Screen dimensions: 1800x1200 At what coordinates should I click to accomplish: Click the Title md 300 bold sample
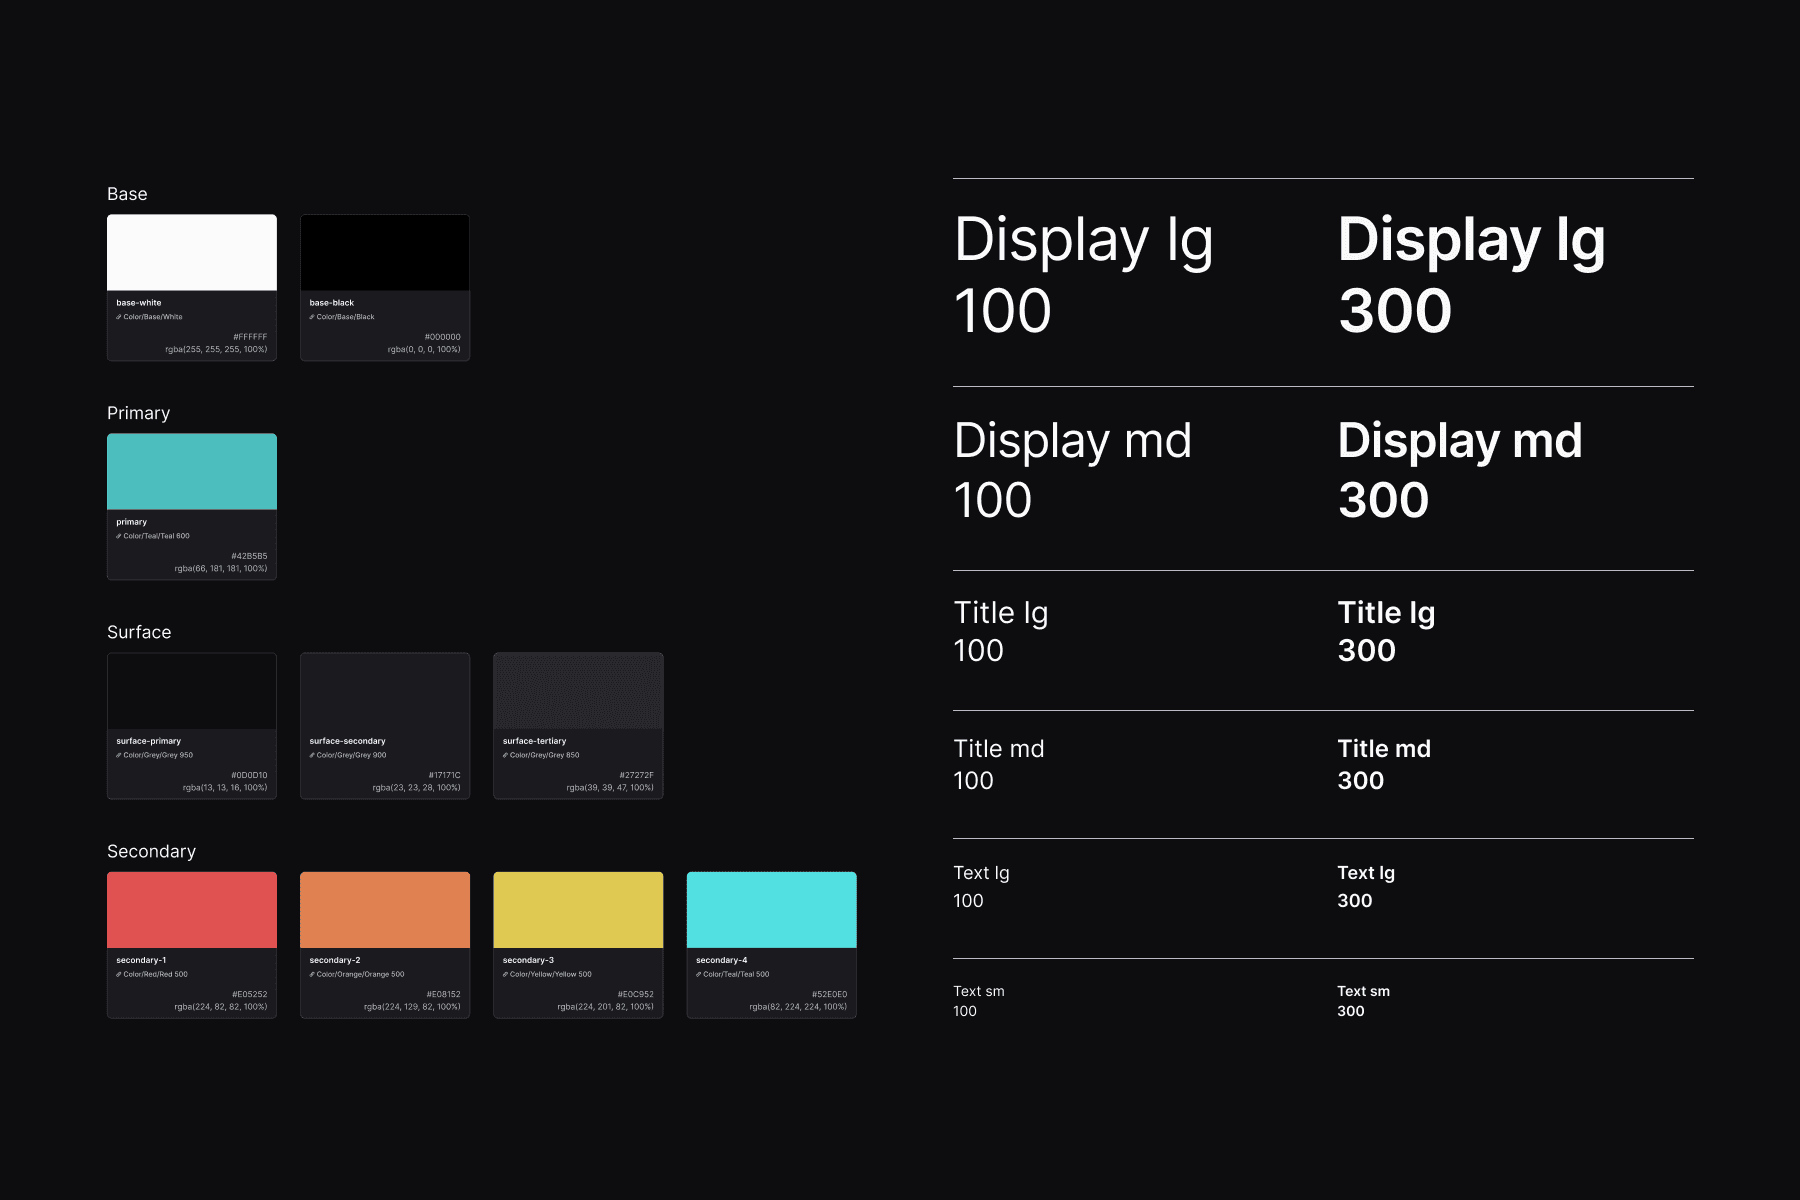pyautogui.click(x=1384, y=765)
